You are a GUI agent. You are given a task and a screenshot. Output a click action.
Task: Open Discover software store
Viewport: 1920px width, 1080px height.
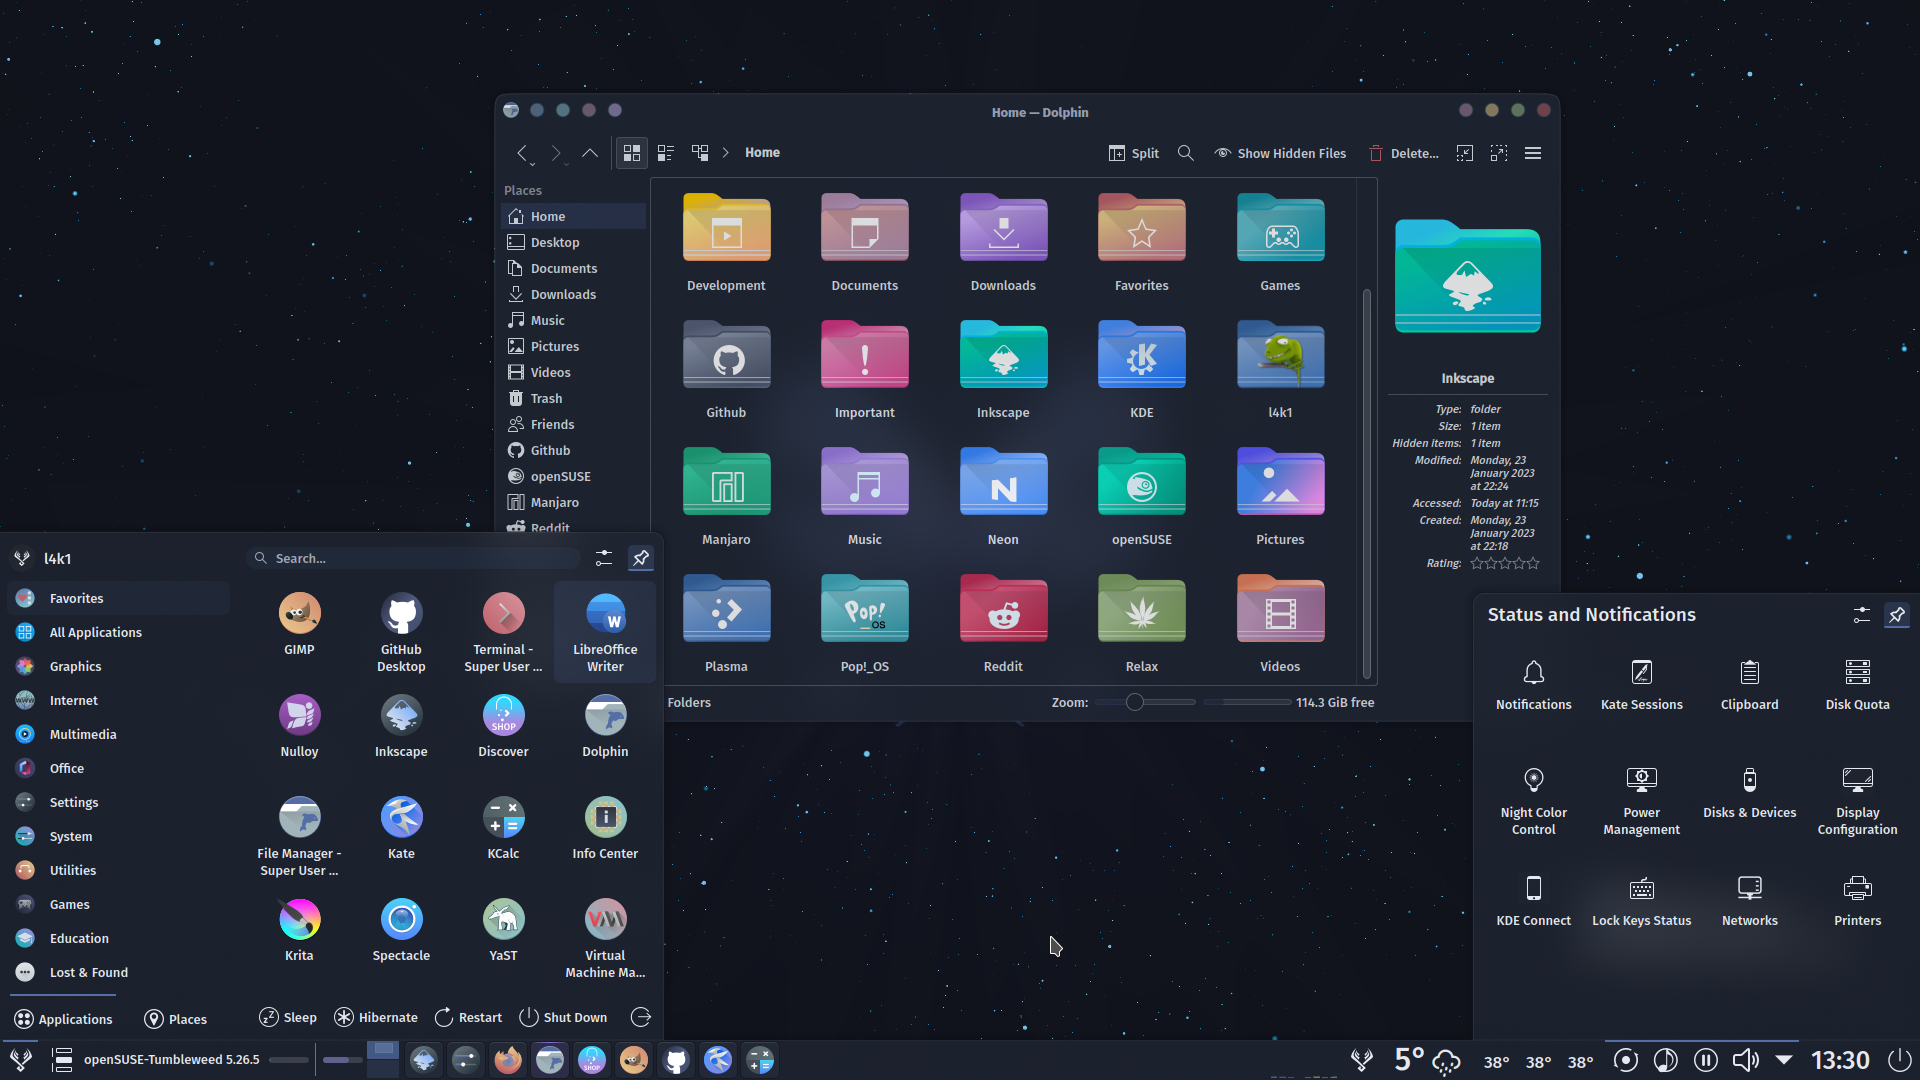503,726
